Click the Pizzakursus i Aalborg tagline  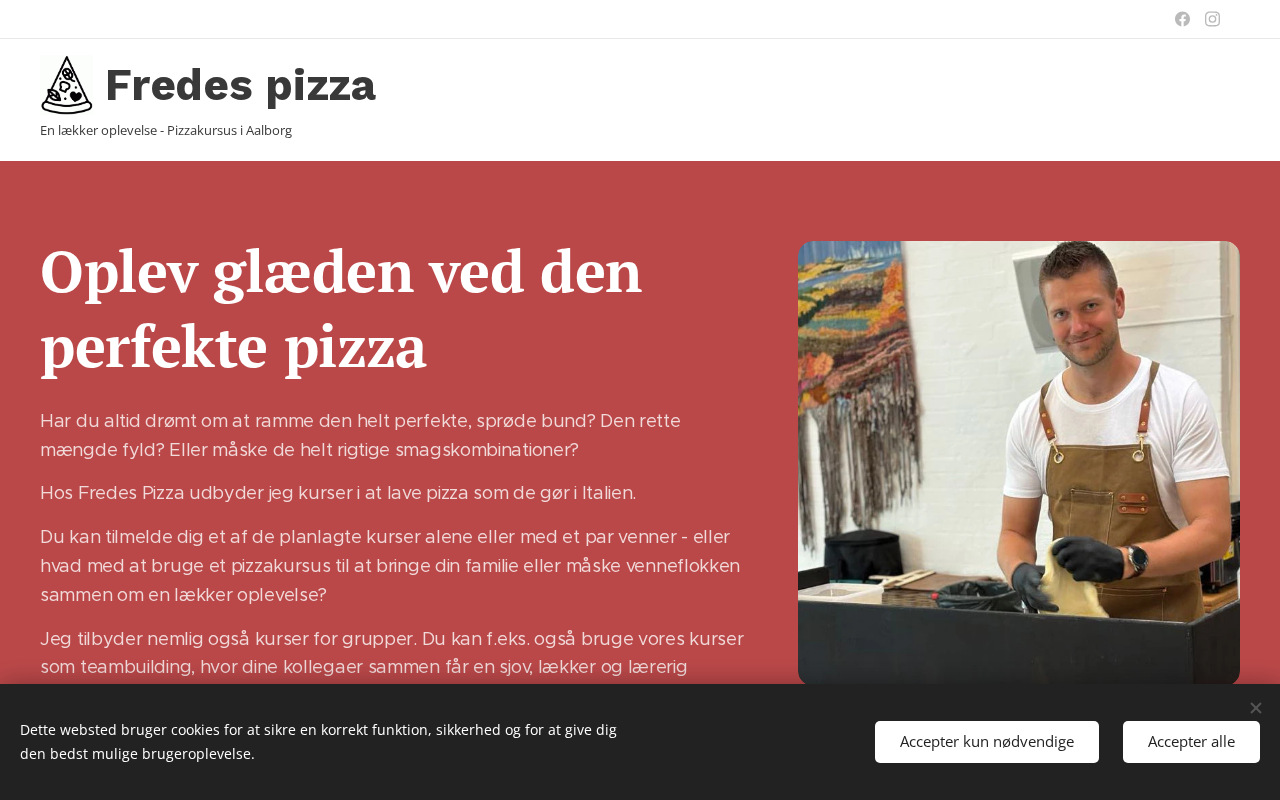pyautogui.click(x=166, y=130)
